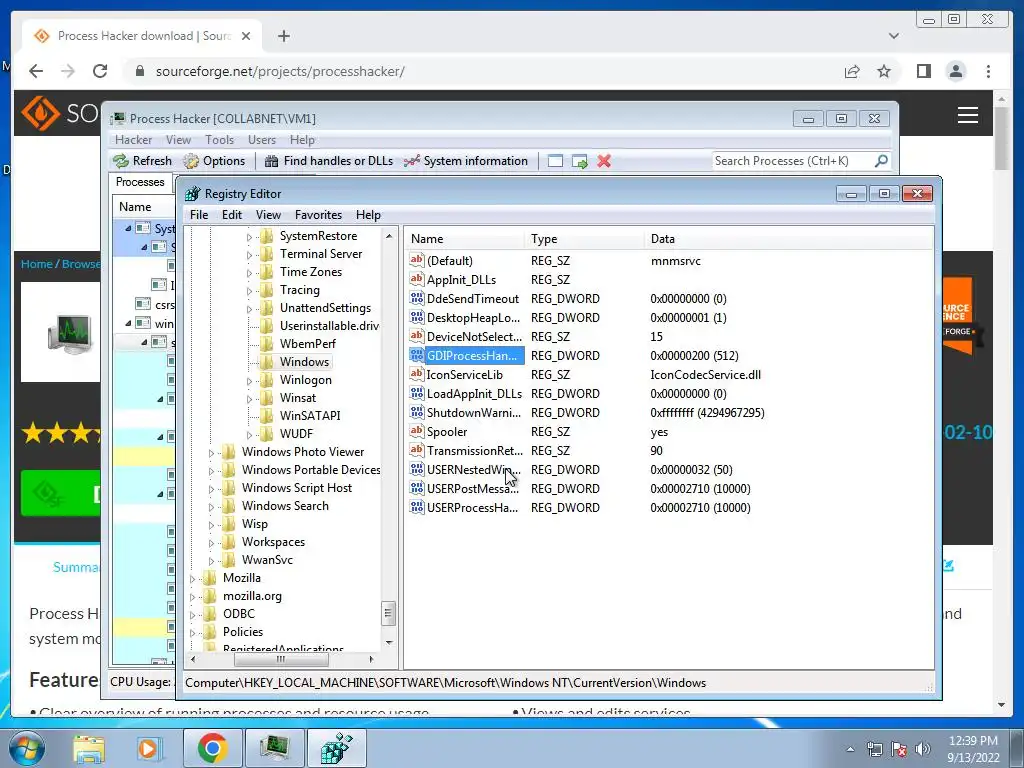Click the IconServiceLib string value icon

pyautogui.click(x=417, y=374)
